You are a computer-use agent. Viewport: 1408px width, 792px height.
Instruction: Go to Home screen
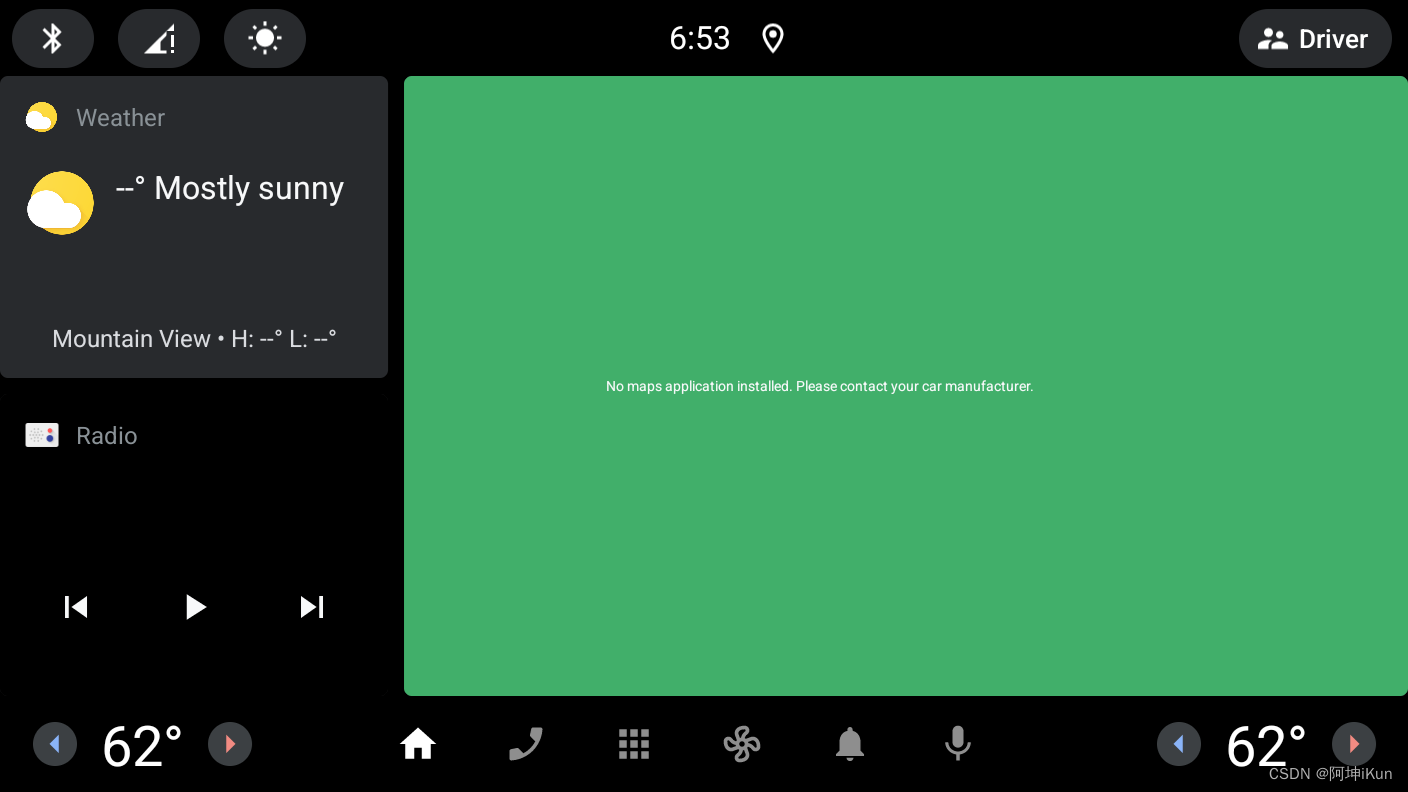(x=418, y=744)
